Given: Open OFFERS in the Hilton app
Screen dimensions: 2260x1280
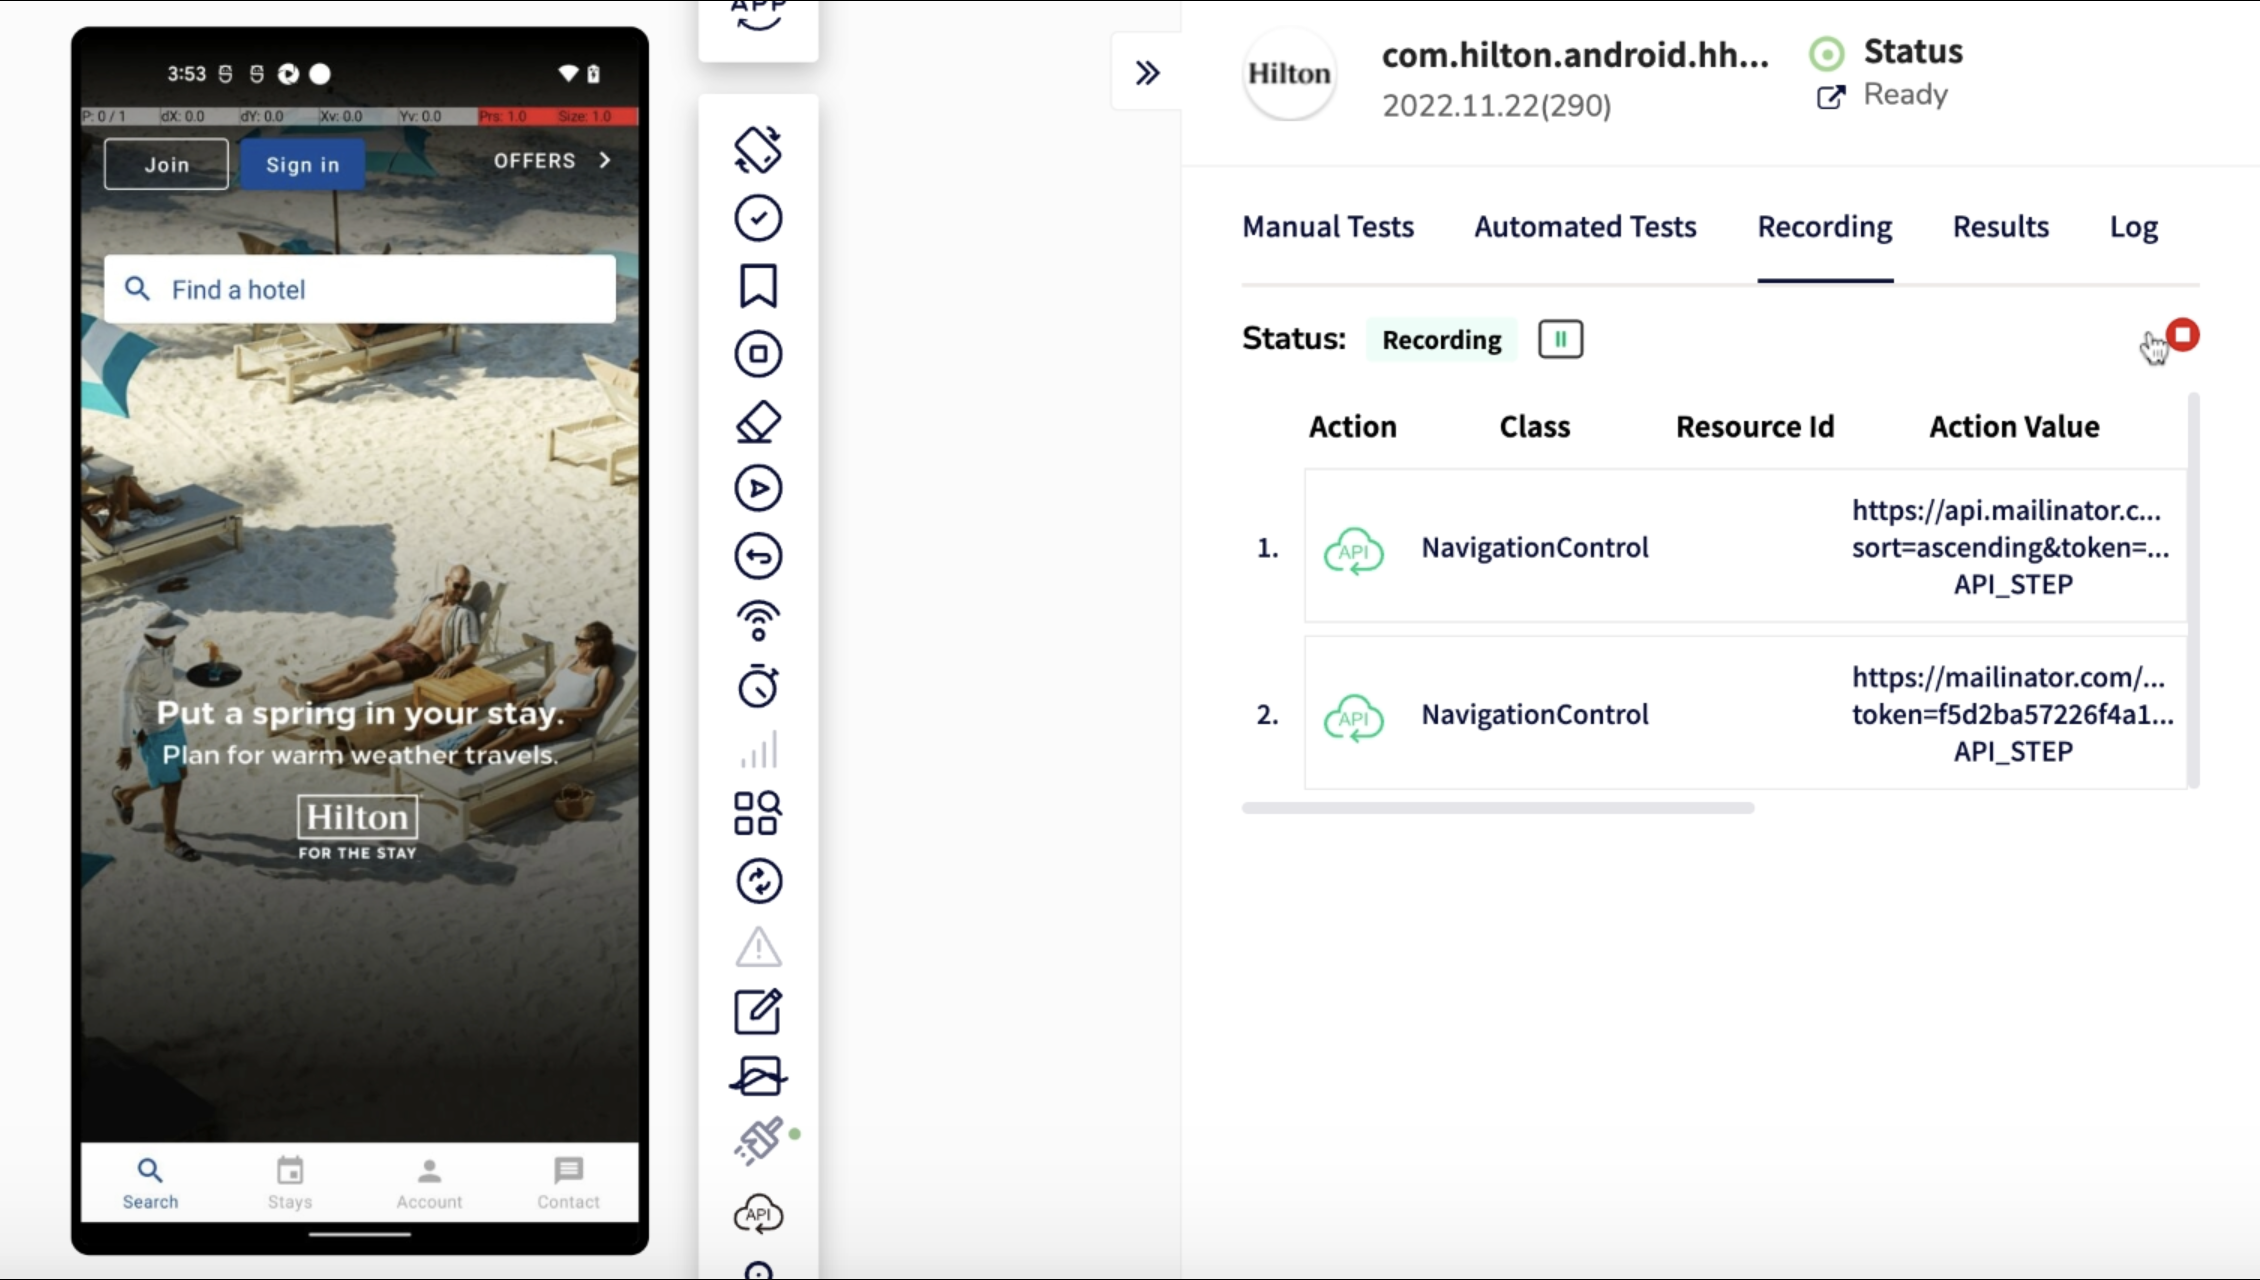Looking at the screenshot, I should (x=552, y=161).
